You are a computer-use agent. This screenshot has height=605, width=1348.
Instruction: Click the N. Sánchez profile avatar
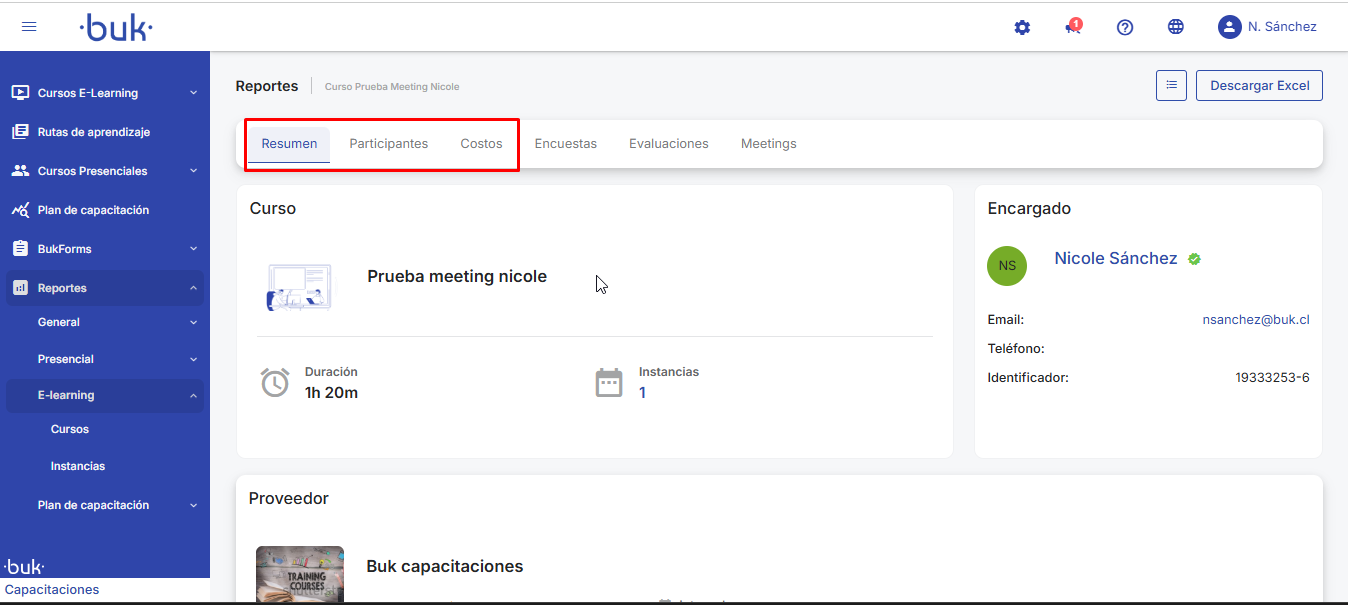(1229, 27)
